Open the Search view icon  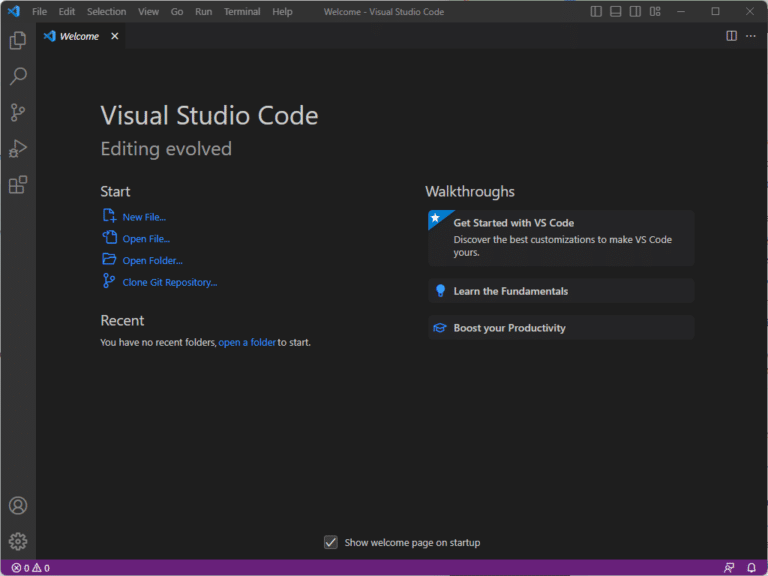(x=18, y=76)
